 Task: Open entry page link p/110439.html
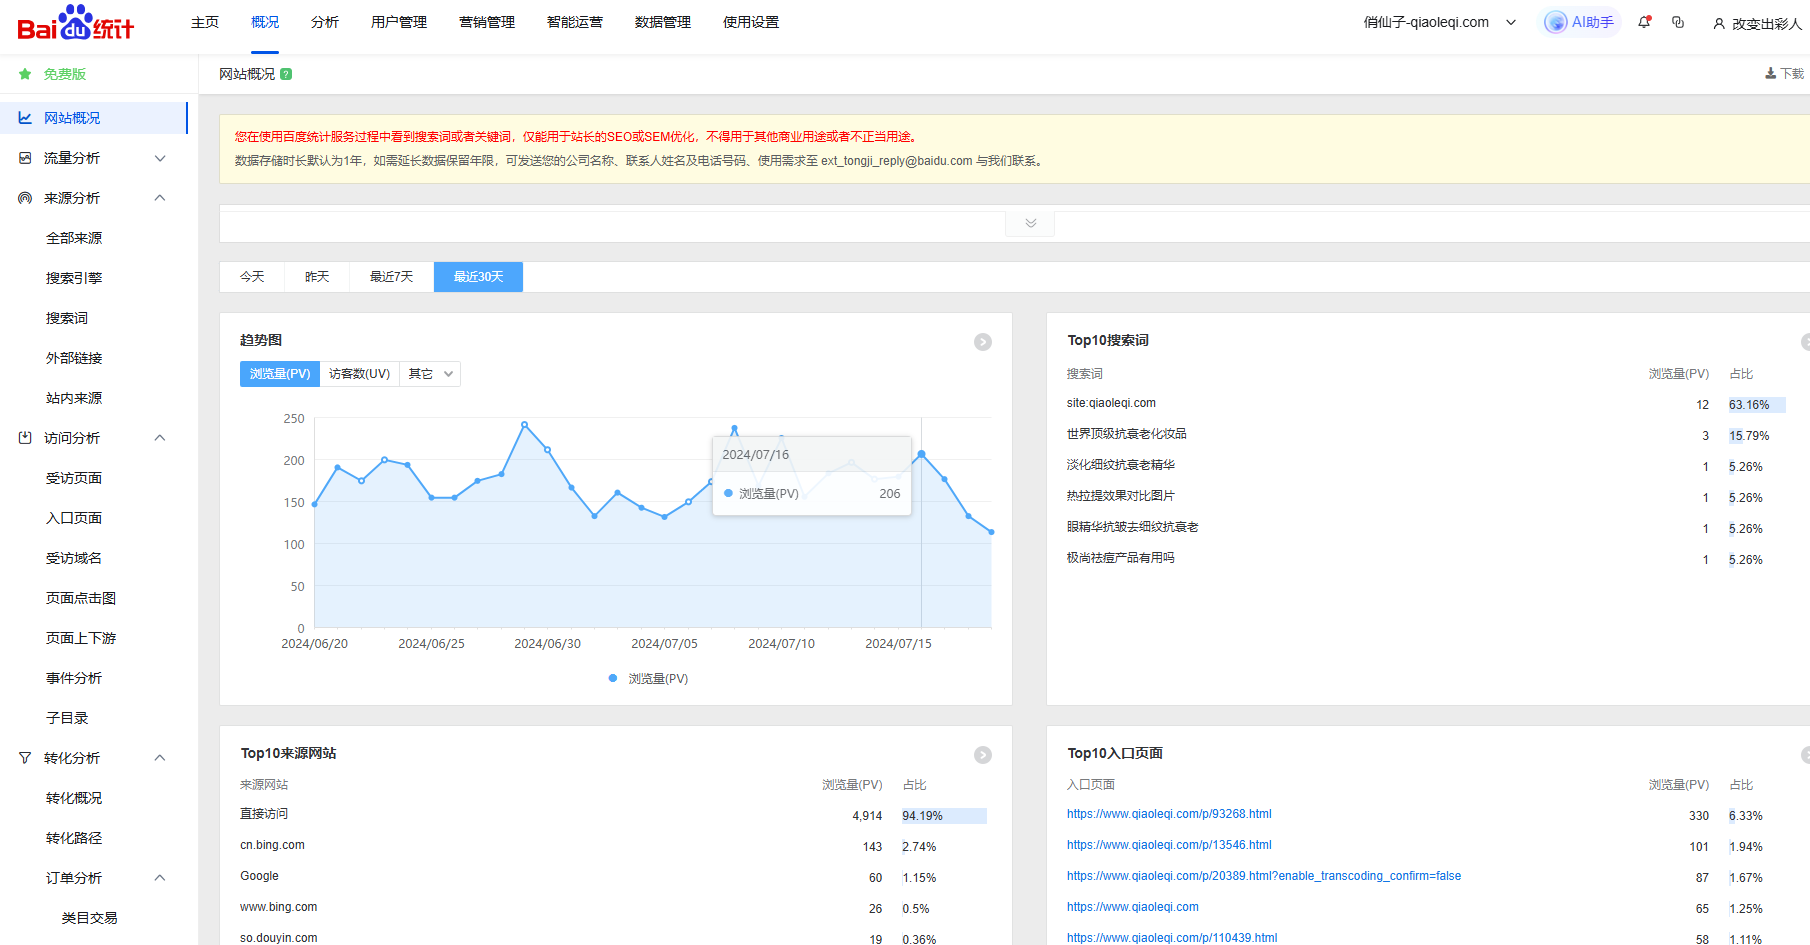(x=1172, y=938)
